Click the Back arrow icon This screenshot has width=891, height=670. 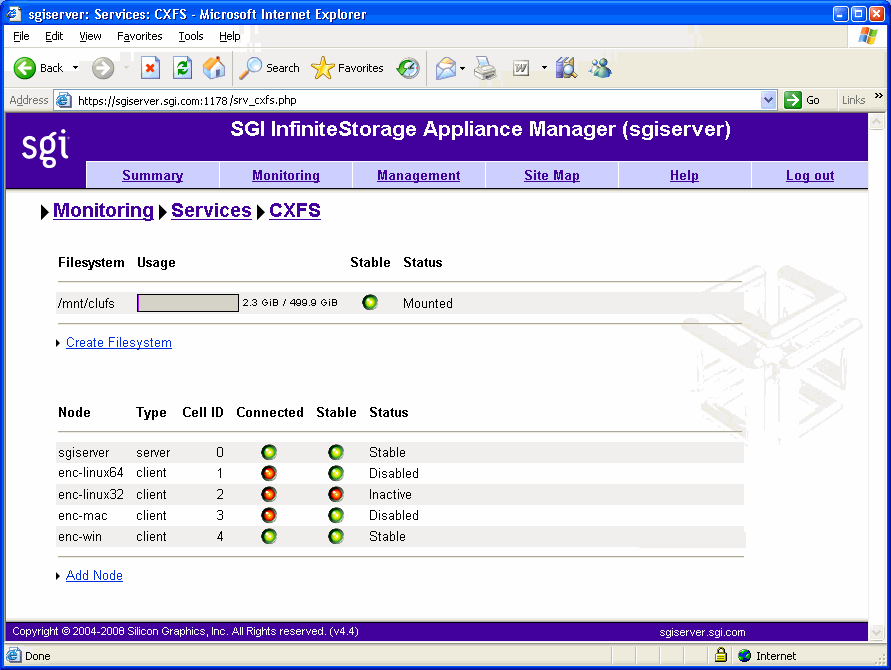coord(24,68)
